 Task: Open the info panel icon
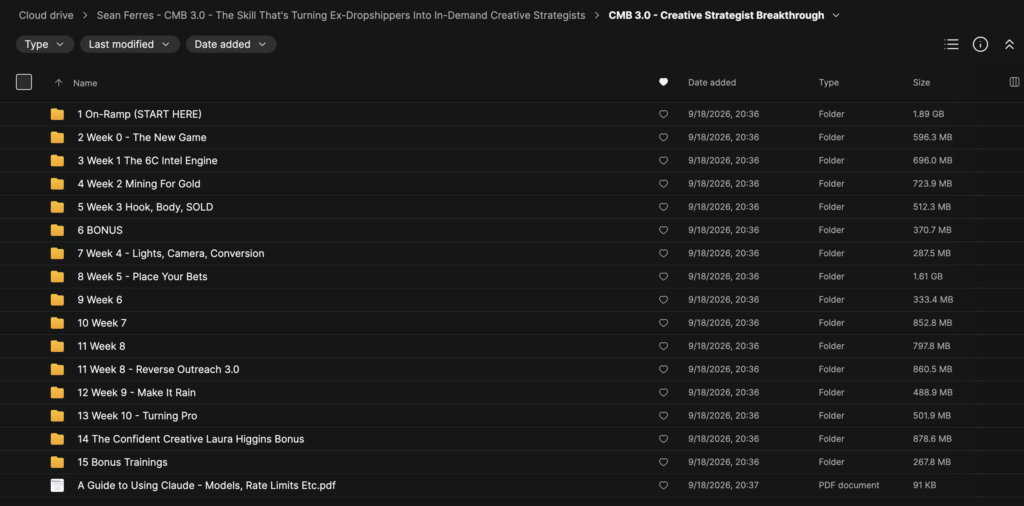pos(980,44)
